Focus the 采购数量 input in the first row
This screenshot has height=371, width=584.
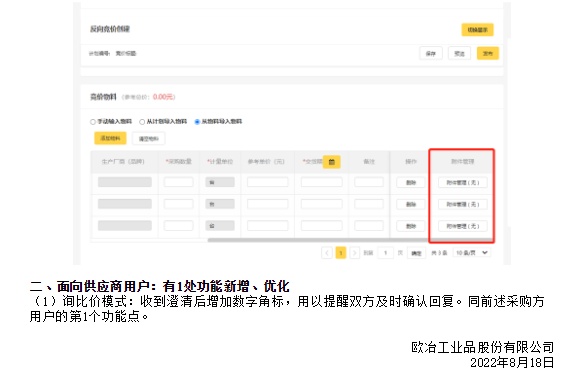click(178, 182)
